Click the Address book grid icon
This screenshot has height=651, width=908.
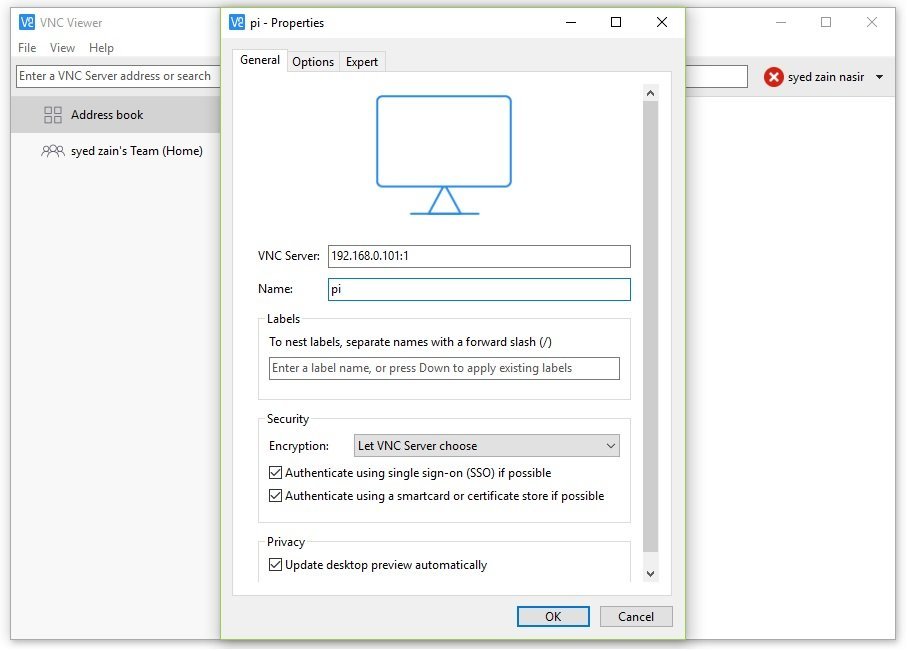click(x=53, y=115)
